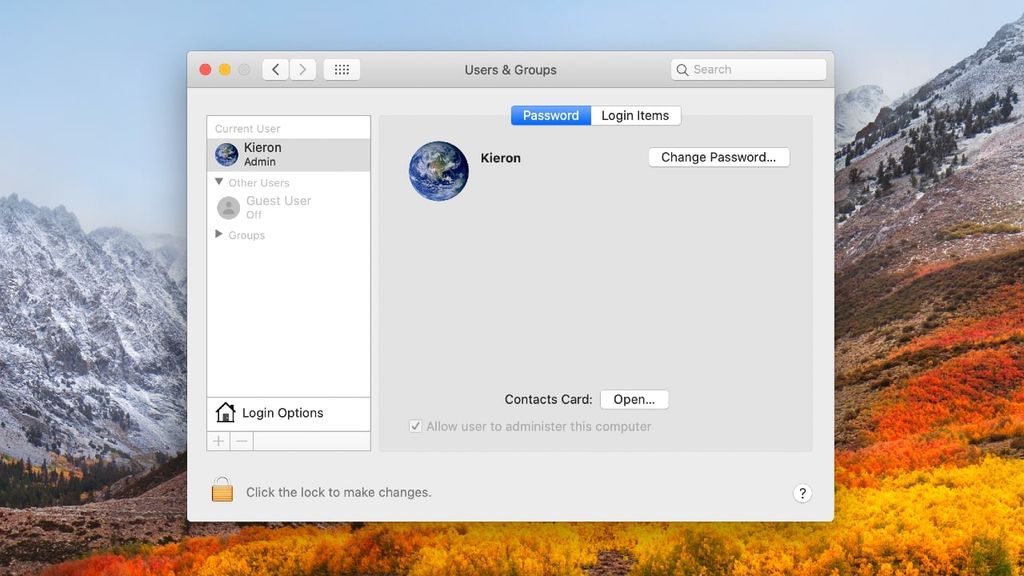Open help with the question mark icon
Screen dimensions: 1024x576
[802, 493]
